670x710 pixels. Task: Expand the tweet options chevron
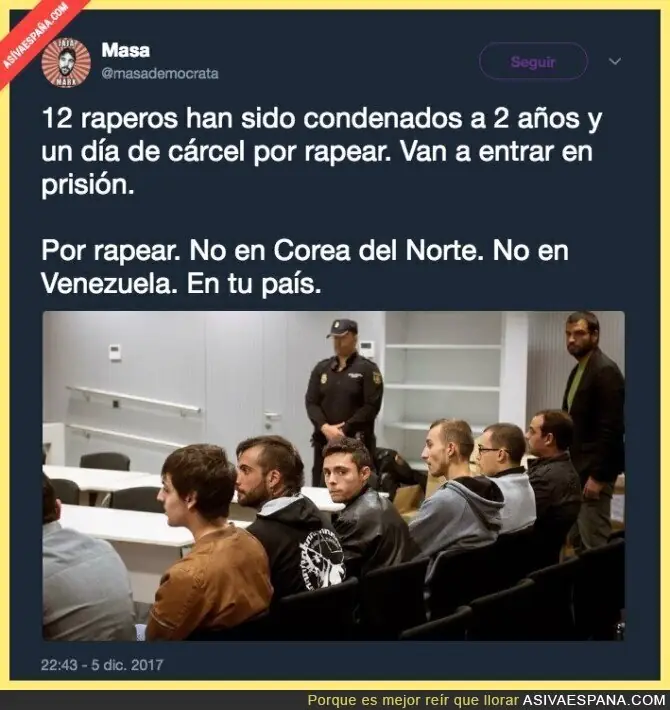pos(614,61)
